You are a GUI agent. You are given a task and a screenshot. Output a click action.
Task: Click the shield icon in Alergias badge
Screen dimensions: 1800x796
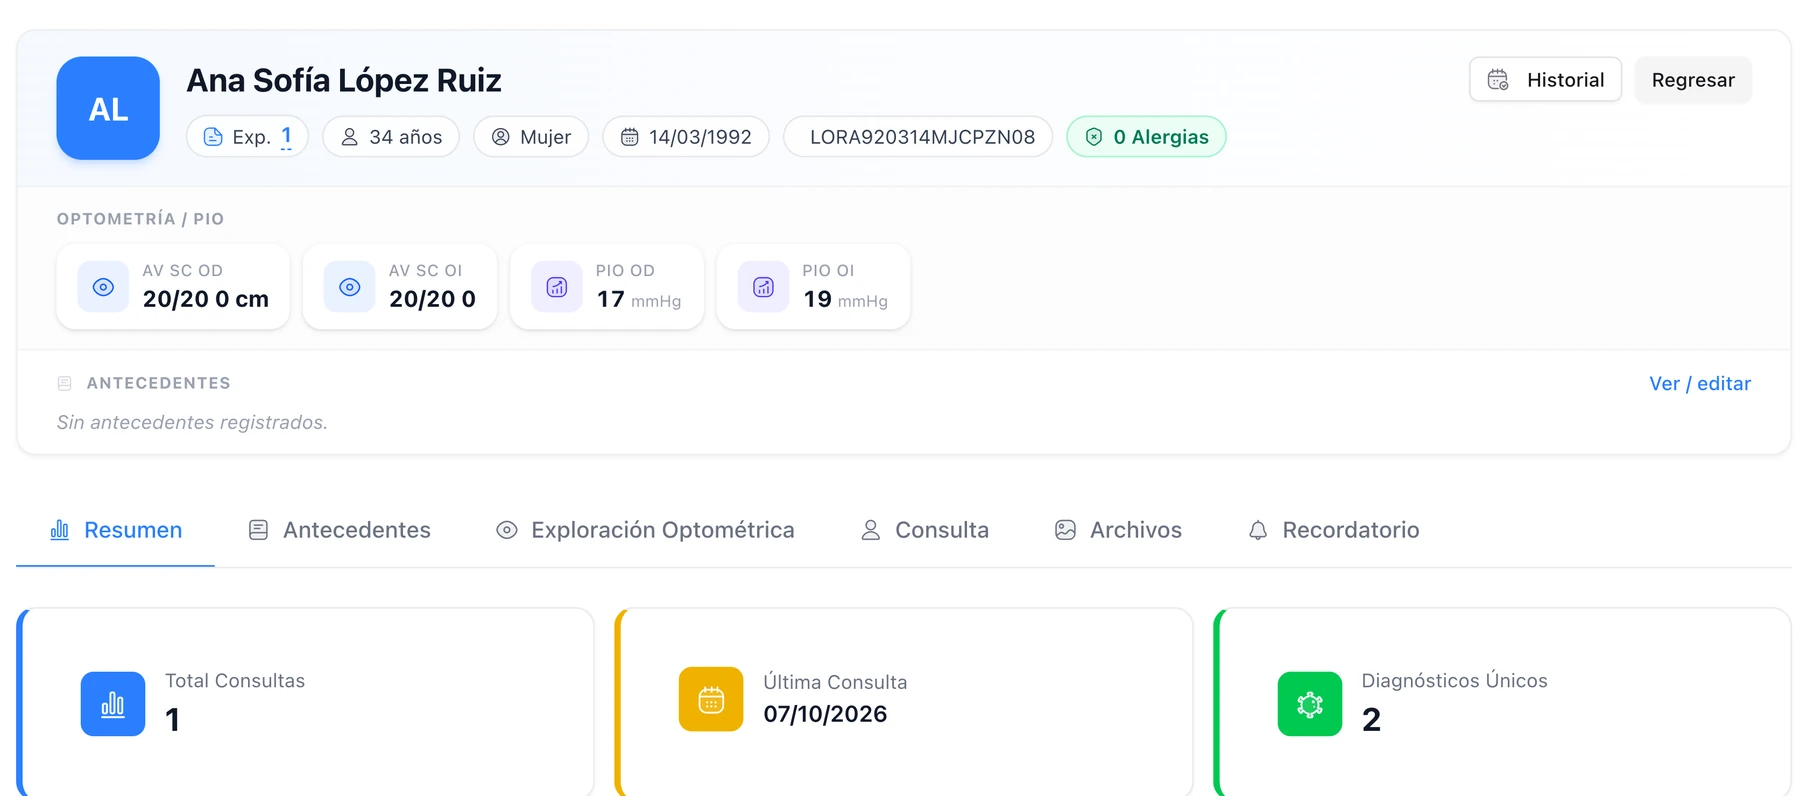1094,137
